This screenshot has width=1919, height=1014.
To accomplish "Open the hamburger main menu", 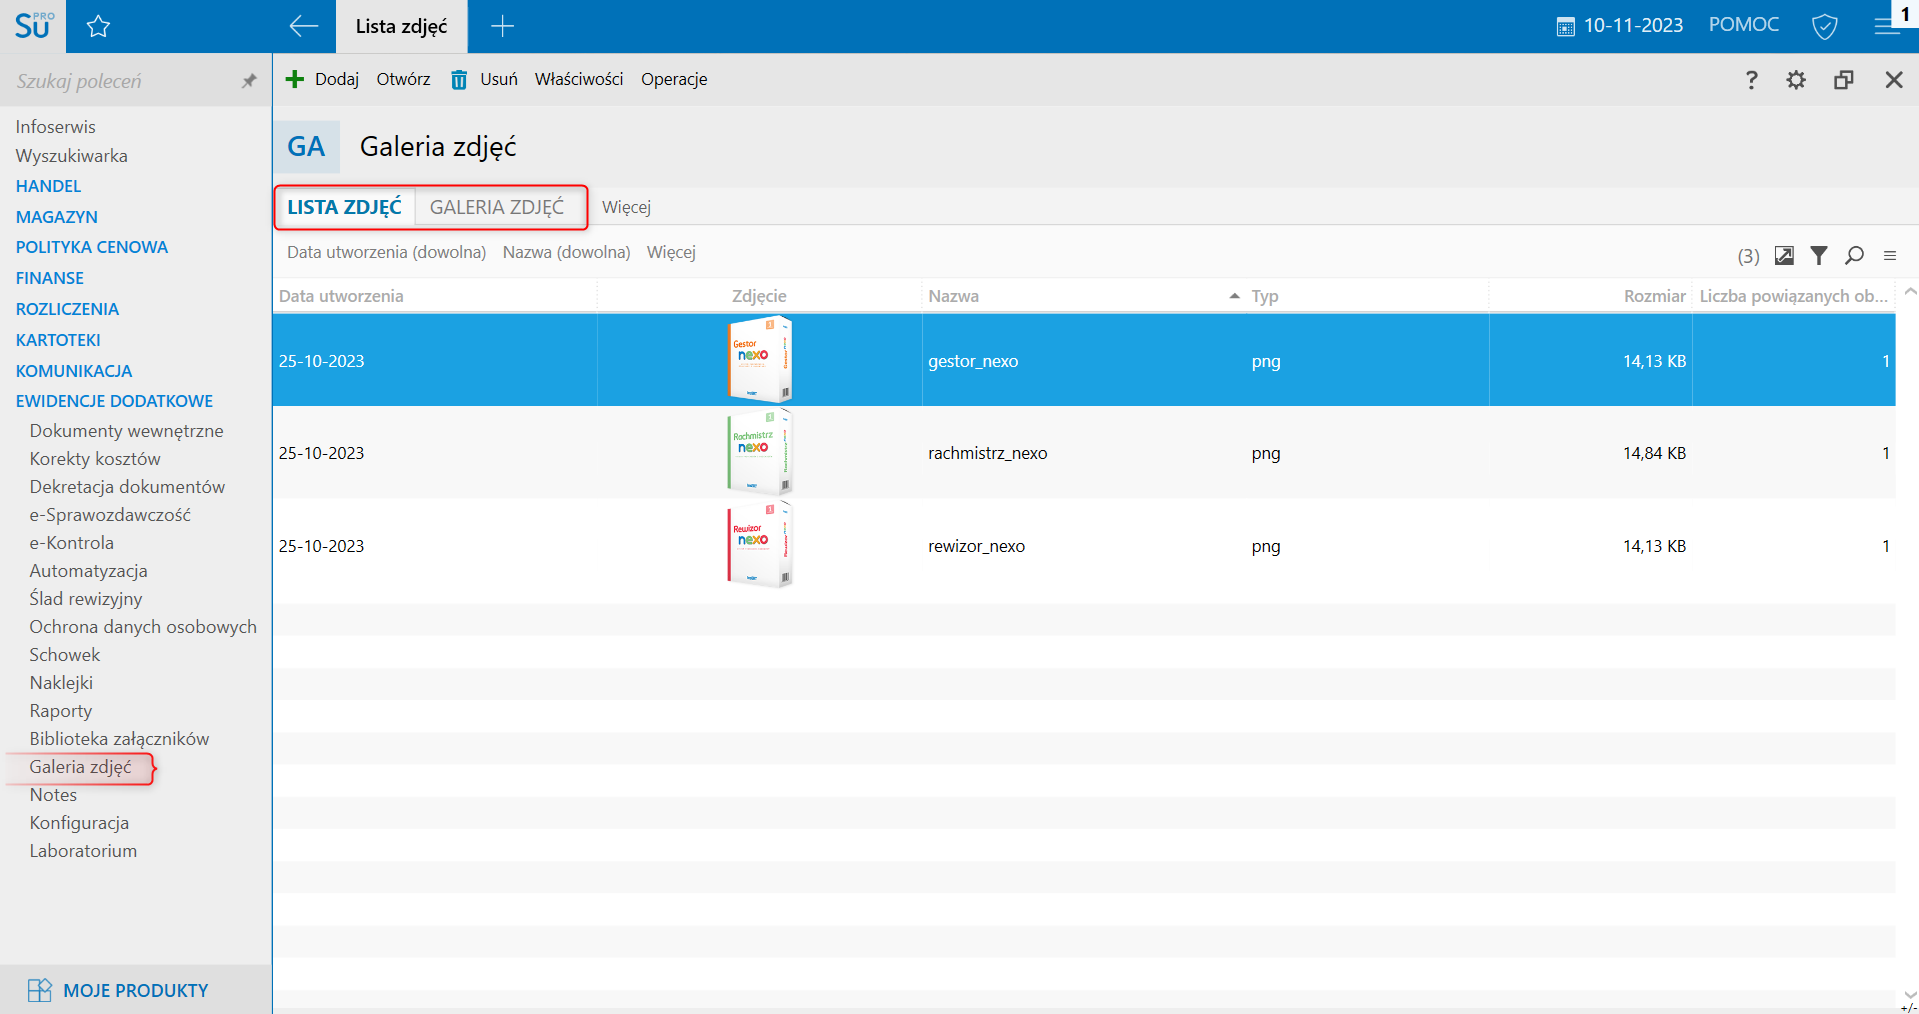I will tap(1886, 27).
